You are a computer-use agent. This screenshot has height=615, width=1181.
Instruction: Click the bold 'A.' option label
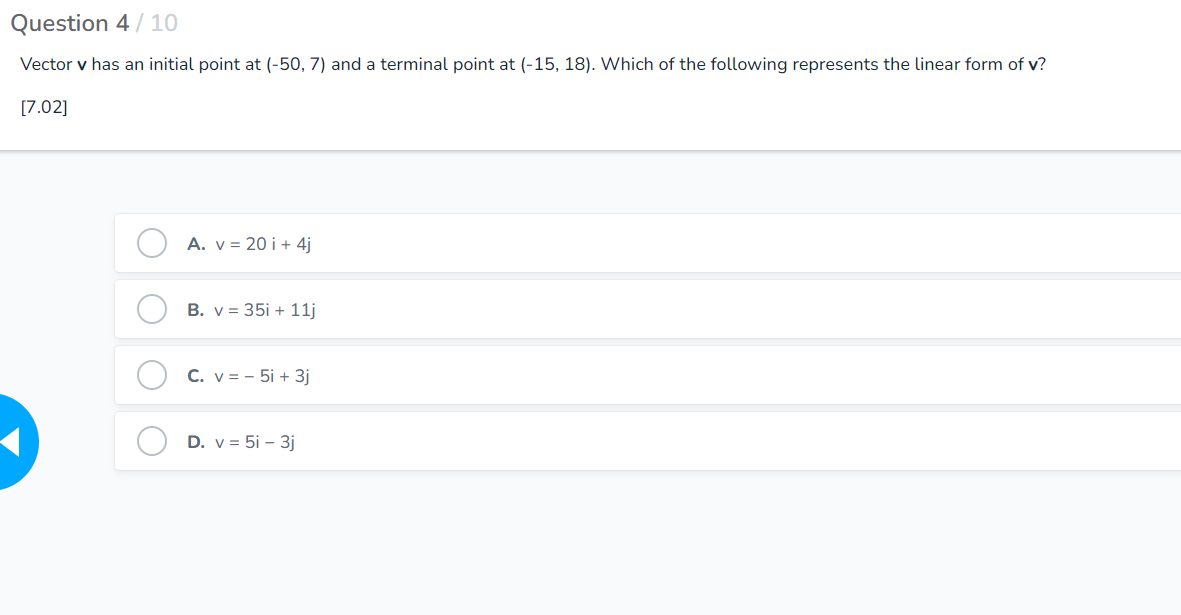(195, 243)
